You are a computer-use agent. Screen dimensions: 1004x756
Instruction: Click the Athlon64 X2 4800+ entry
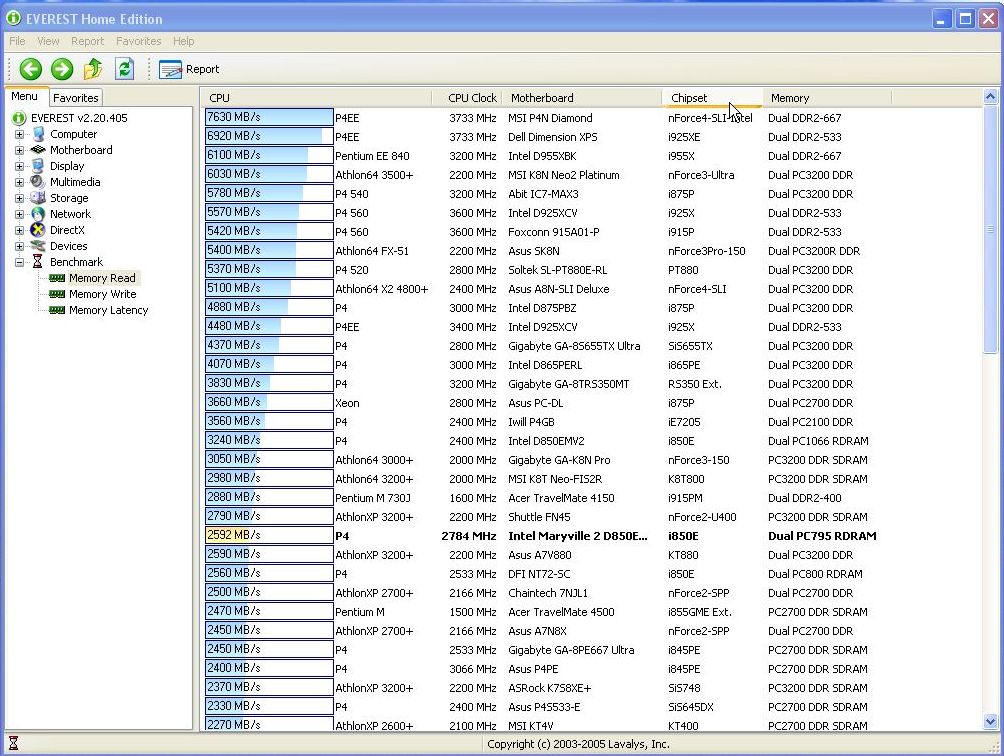pyautogui.click(x=382, y=289)
